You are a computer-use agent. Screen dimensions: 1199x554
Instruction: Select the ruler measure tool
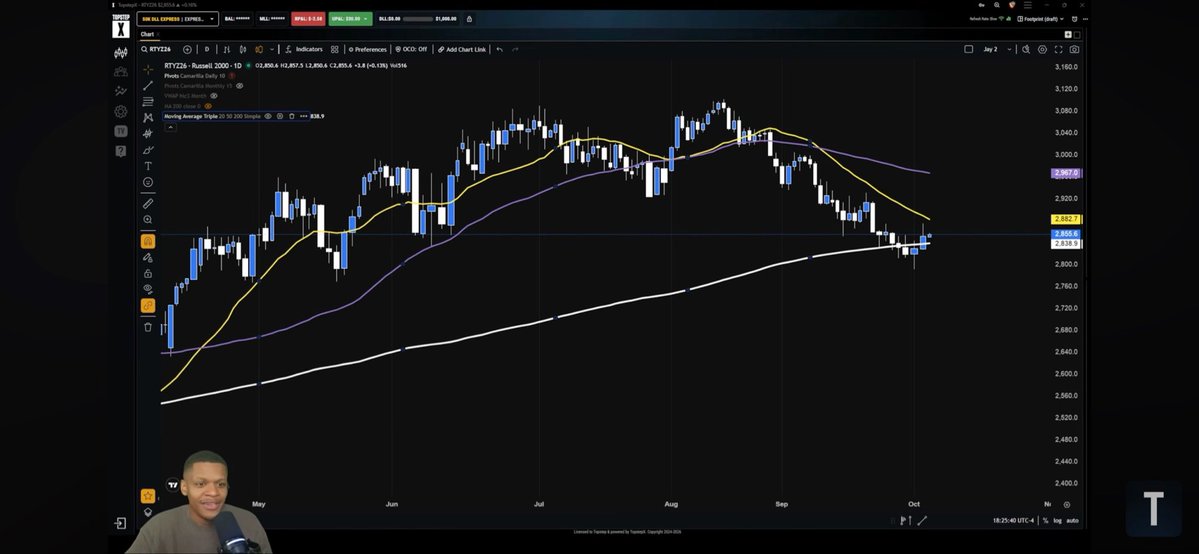click(x=148, y=204)
